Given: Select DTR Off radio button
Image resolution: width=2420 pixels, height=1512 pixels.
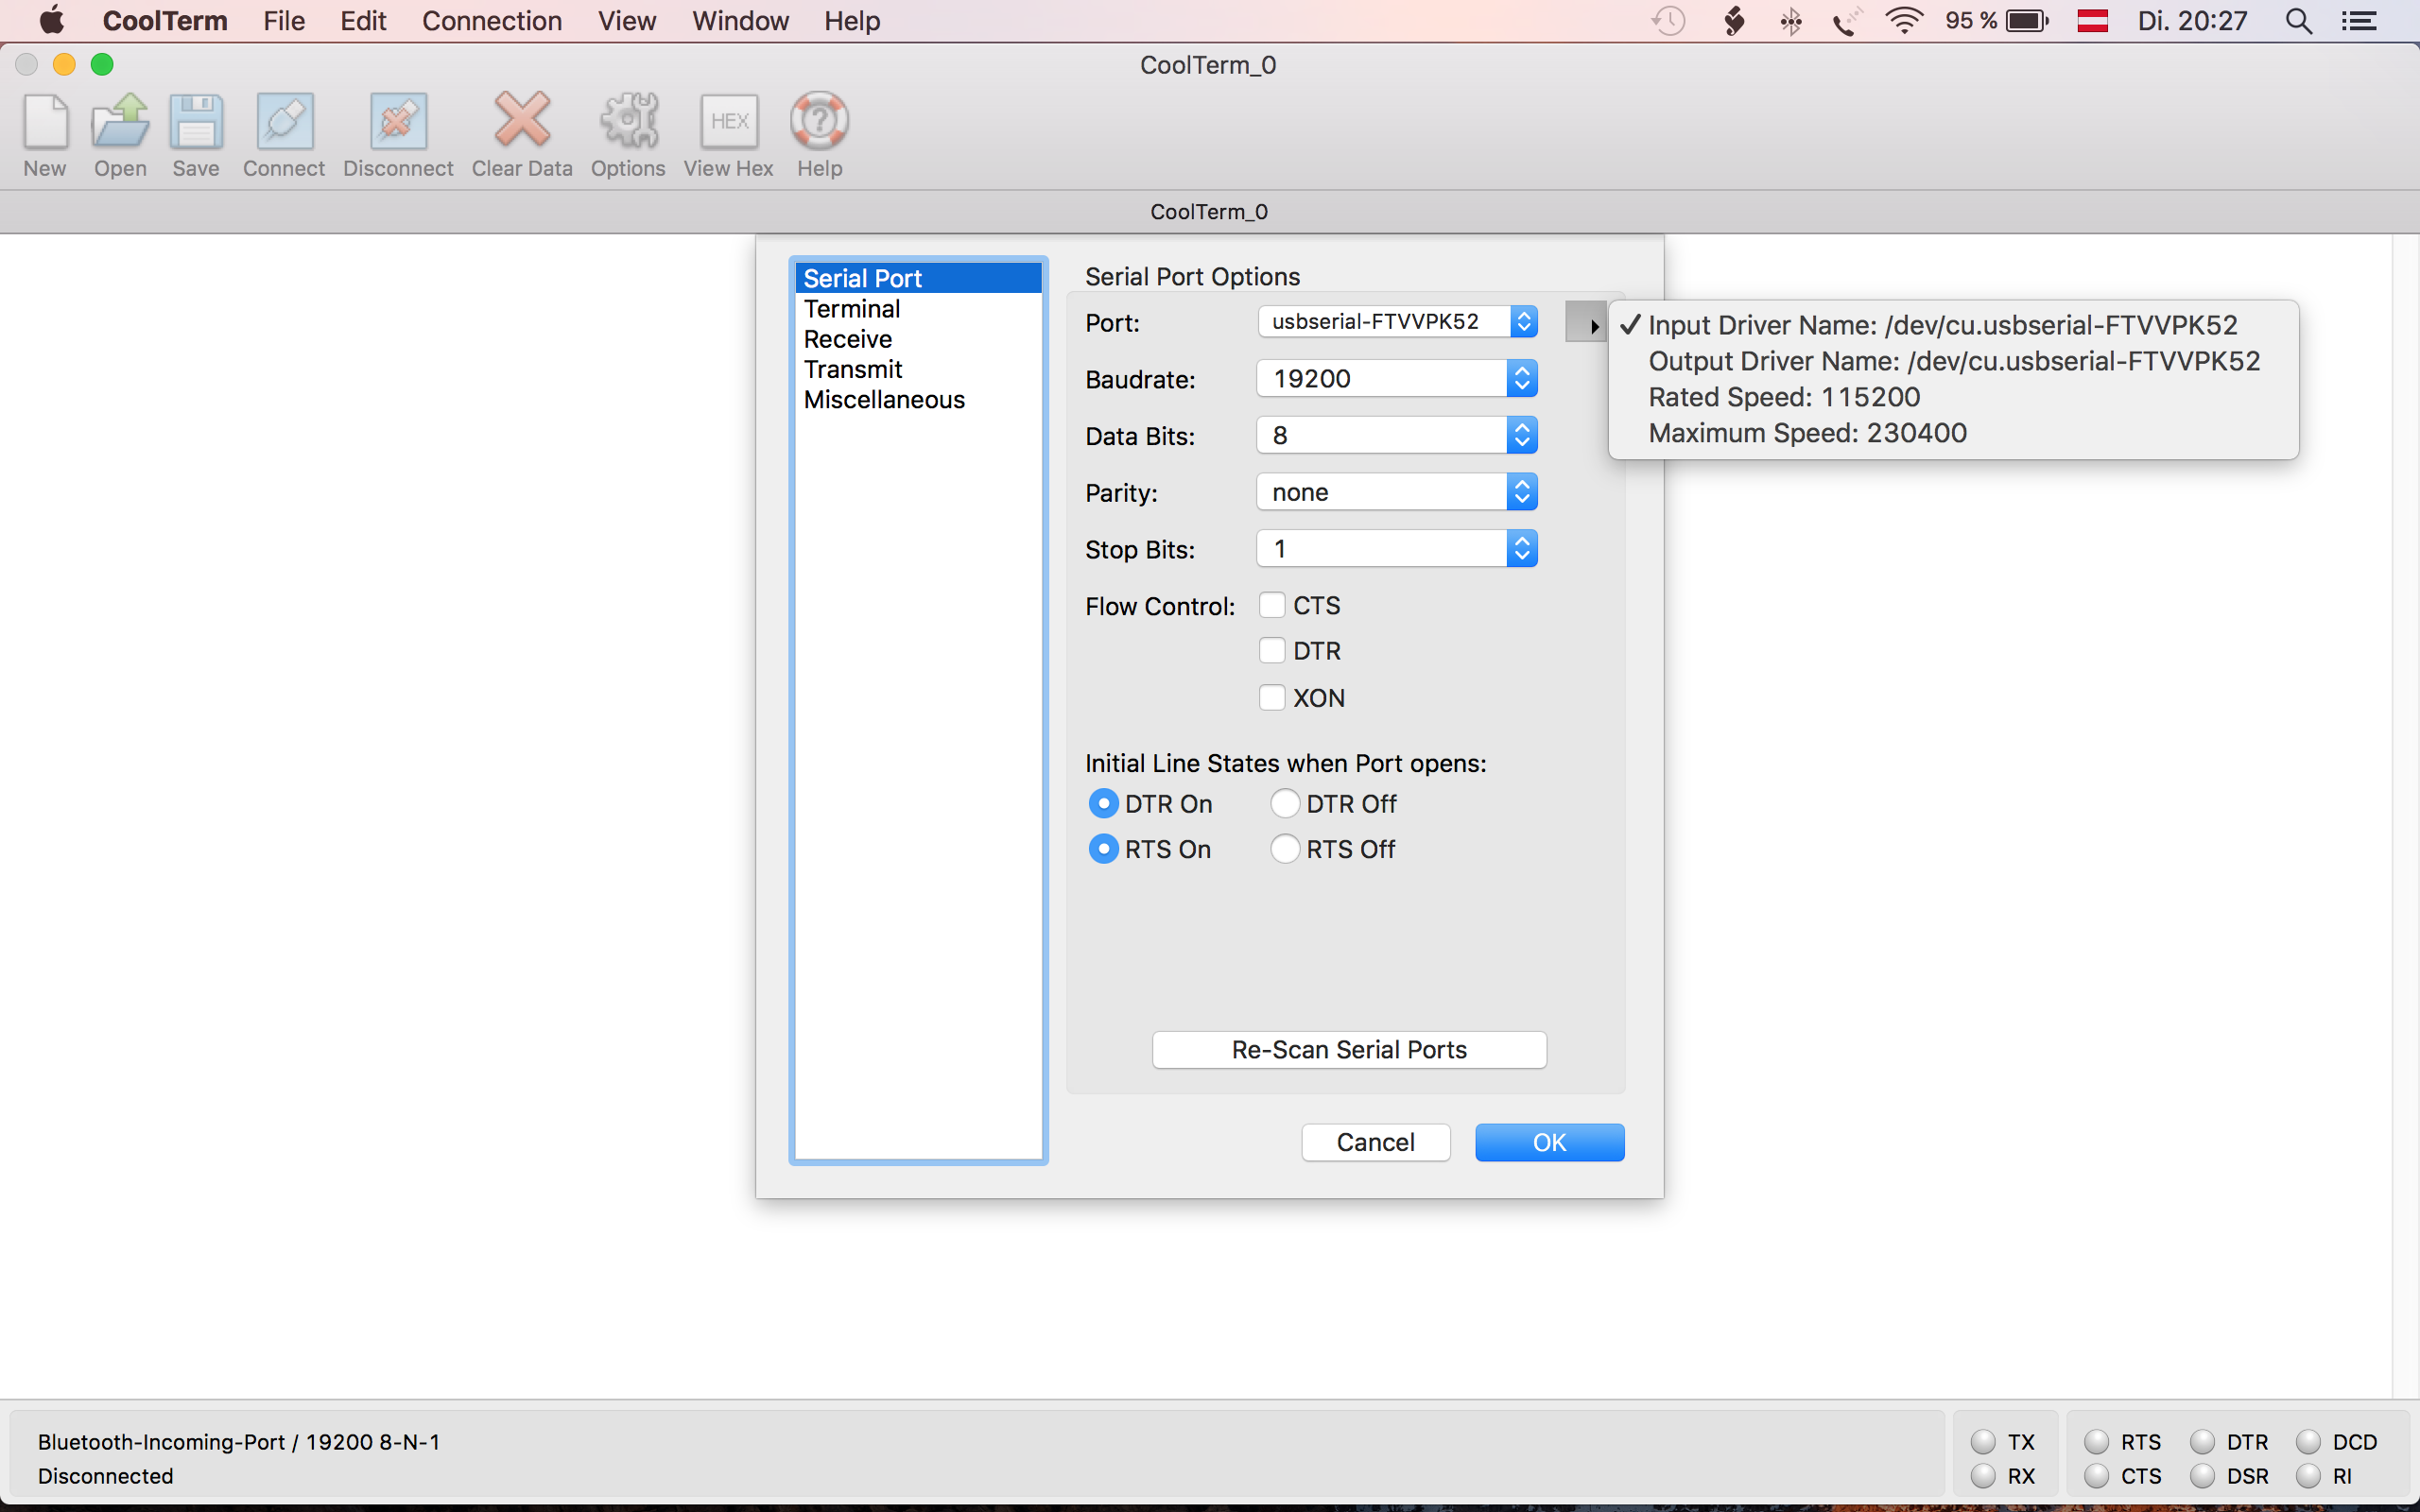Looking at the screenshot, I should point(1285,803).
